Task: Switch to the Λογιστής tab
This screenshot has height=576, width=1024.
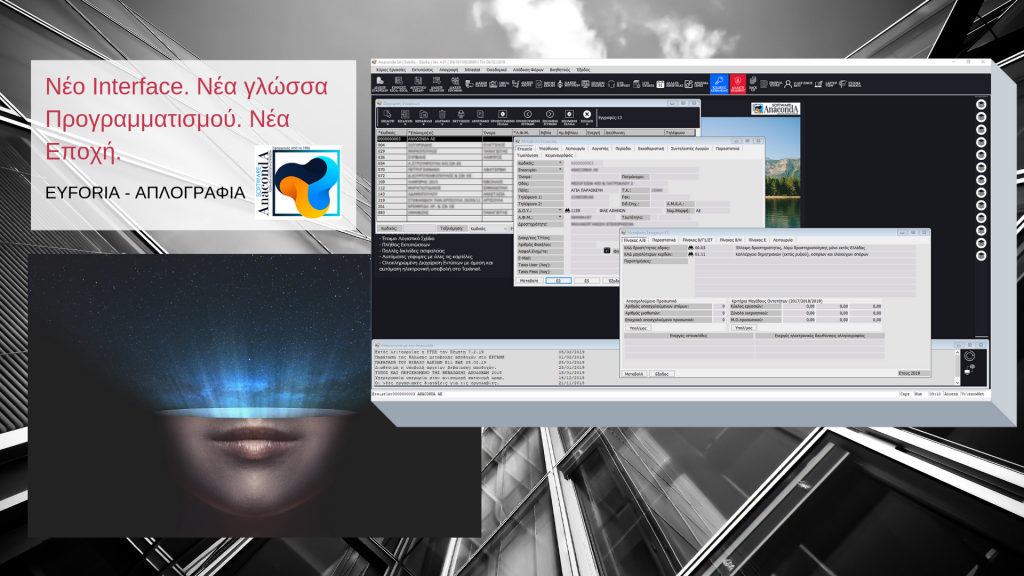Action: [x=600, y=148]
